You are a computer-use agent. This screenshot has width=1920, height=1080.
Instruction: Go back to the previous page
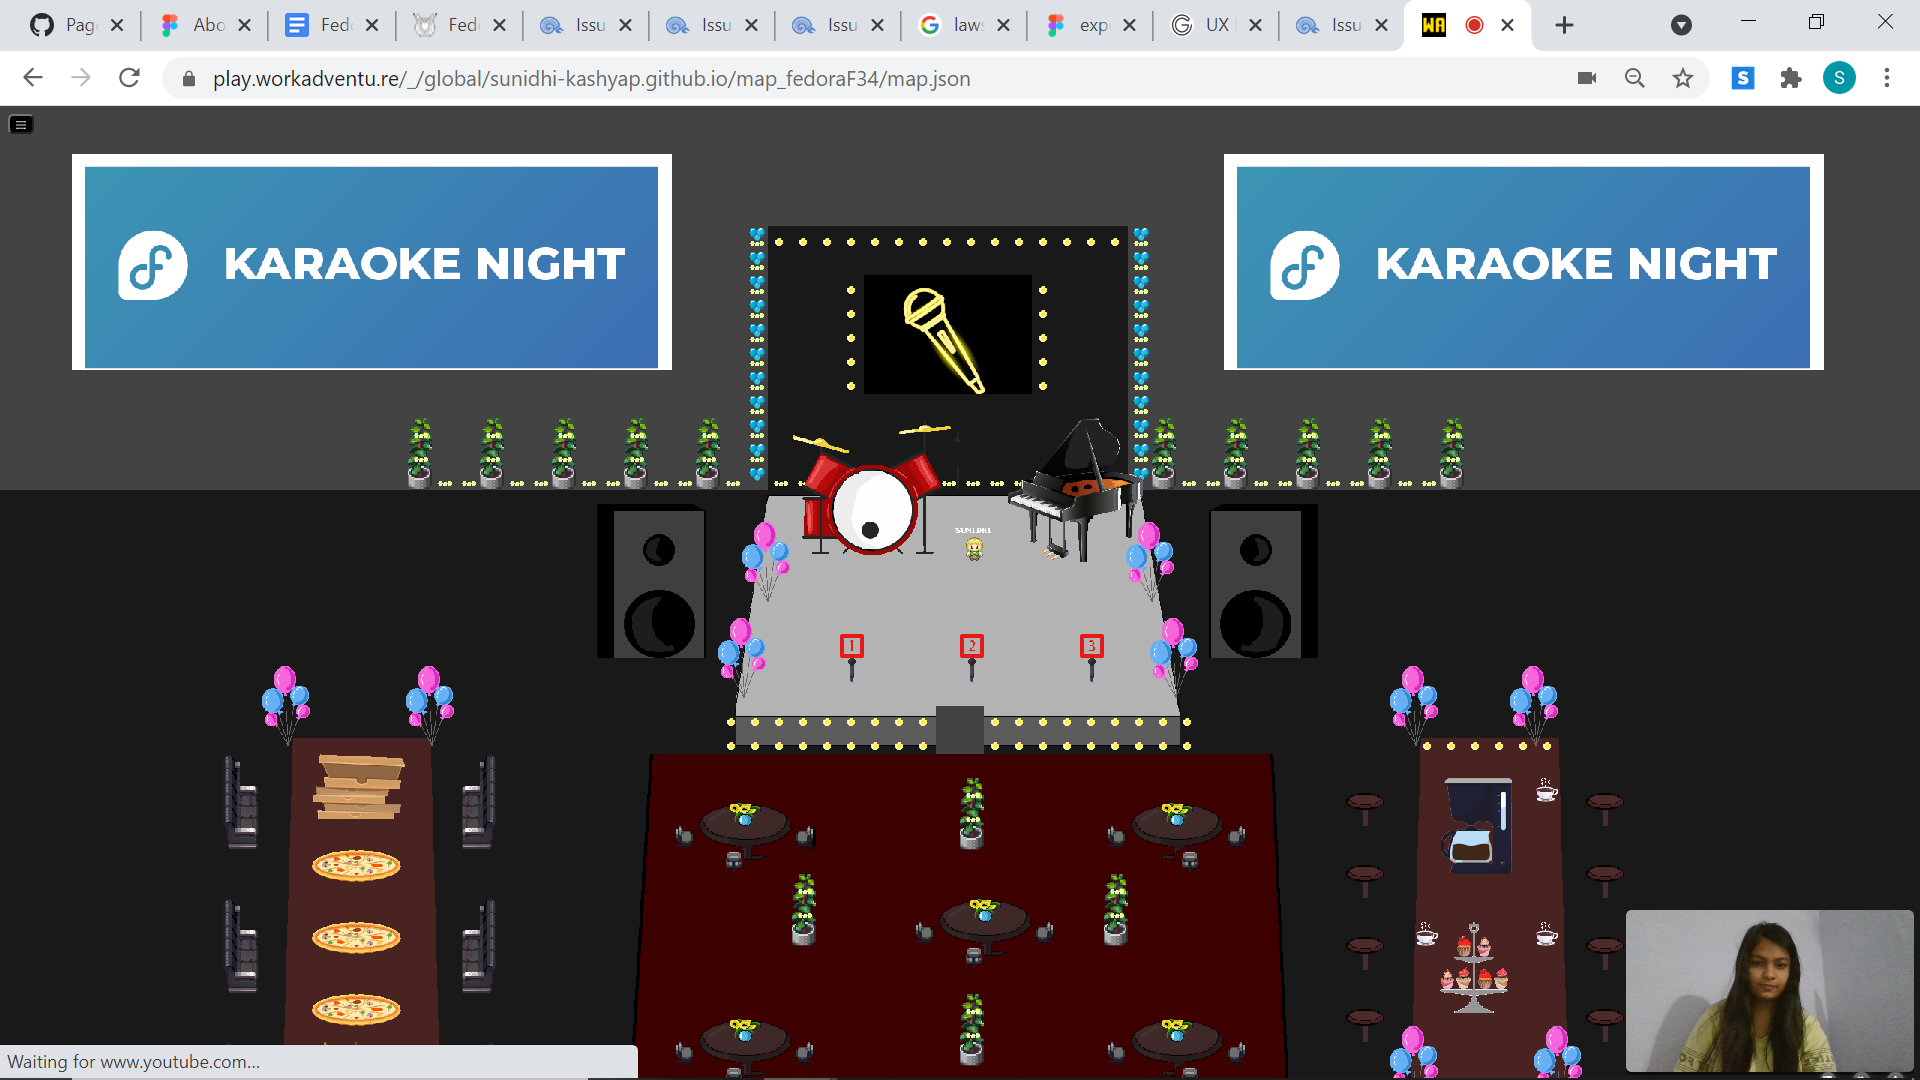tap(33, 78)
